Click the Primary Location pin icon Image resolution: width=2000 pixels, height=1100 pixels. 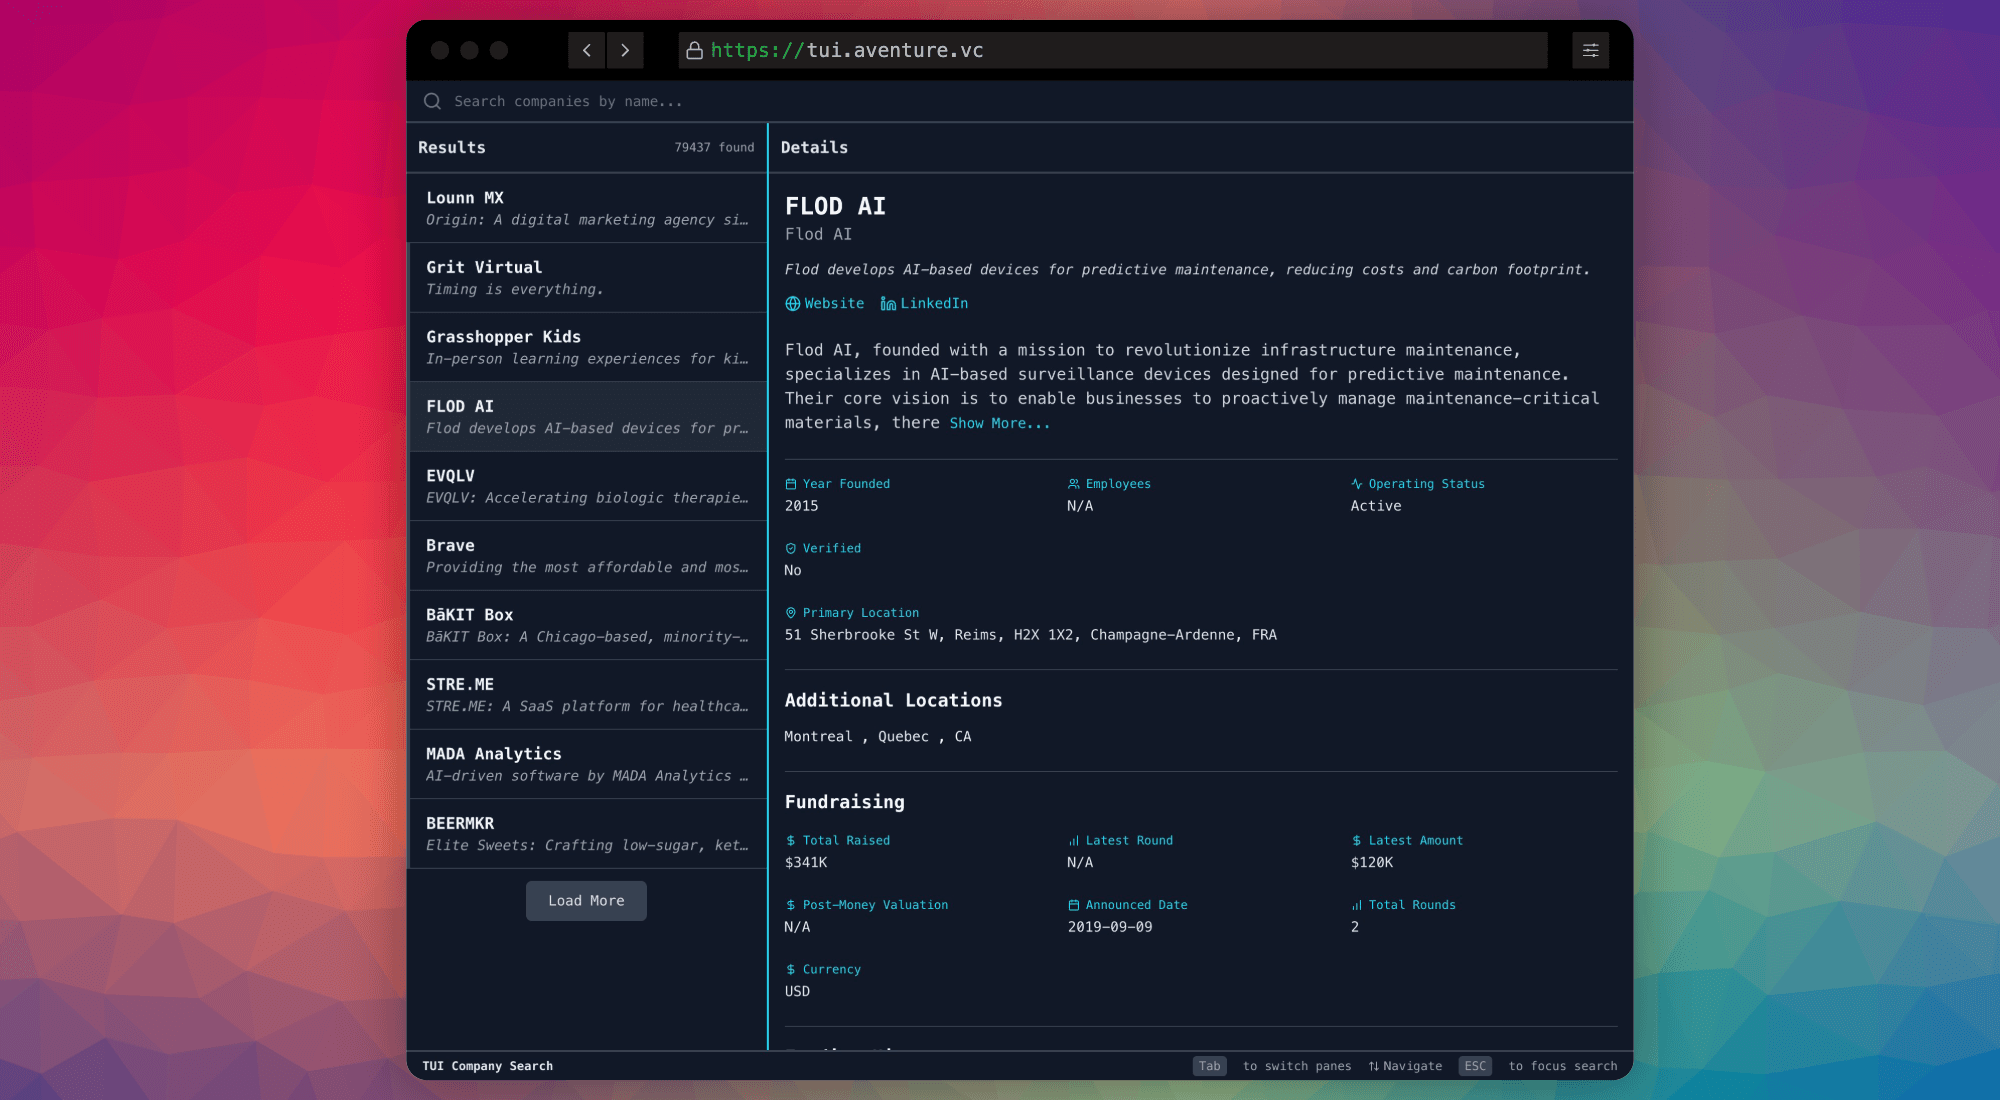point(791,613)
